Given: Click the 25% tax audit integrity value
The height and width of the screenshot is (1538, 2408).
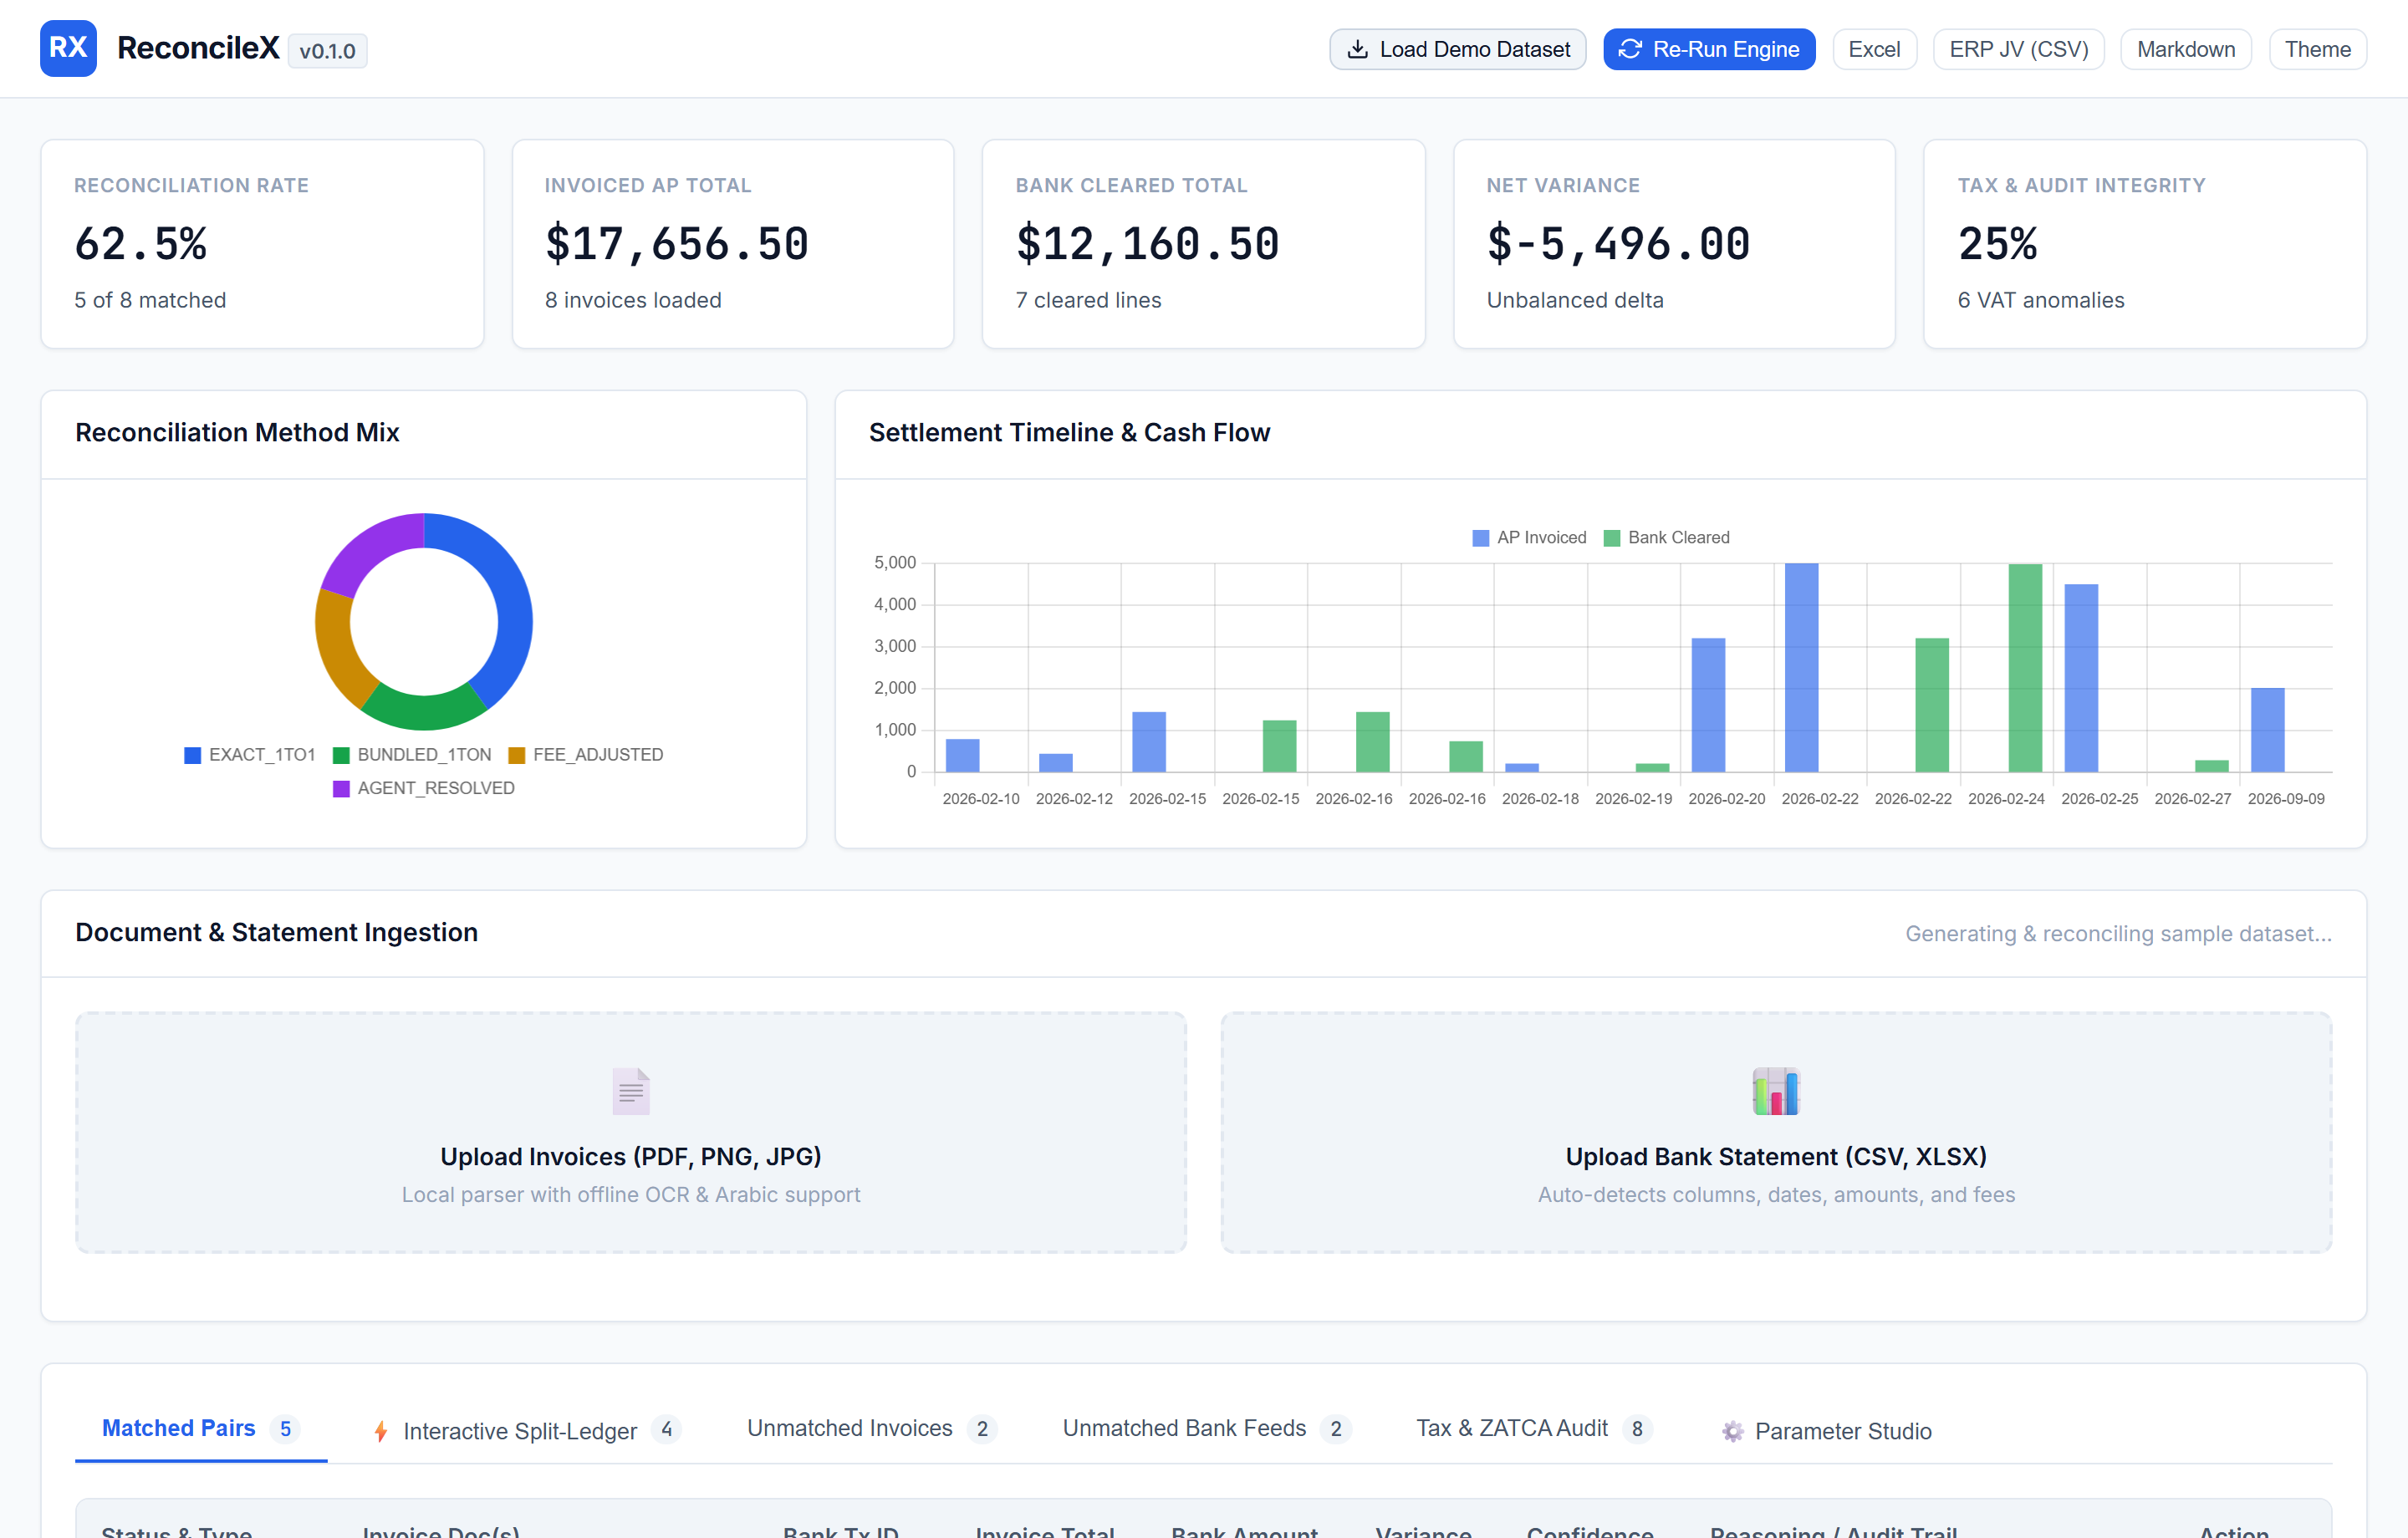Looking at the screenshot, I should coord(1997,244).
